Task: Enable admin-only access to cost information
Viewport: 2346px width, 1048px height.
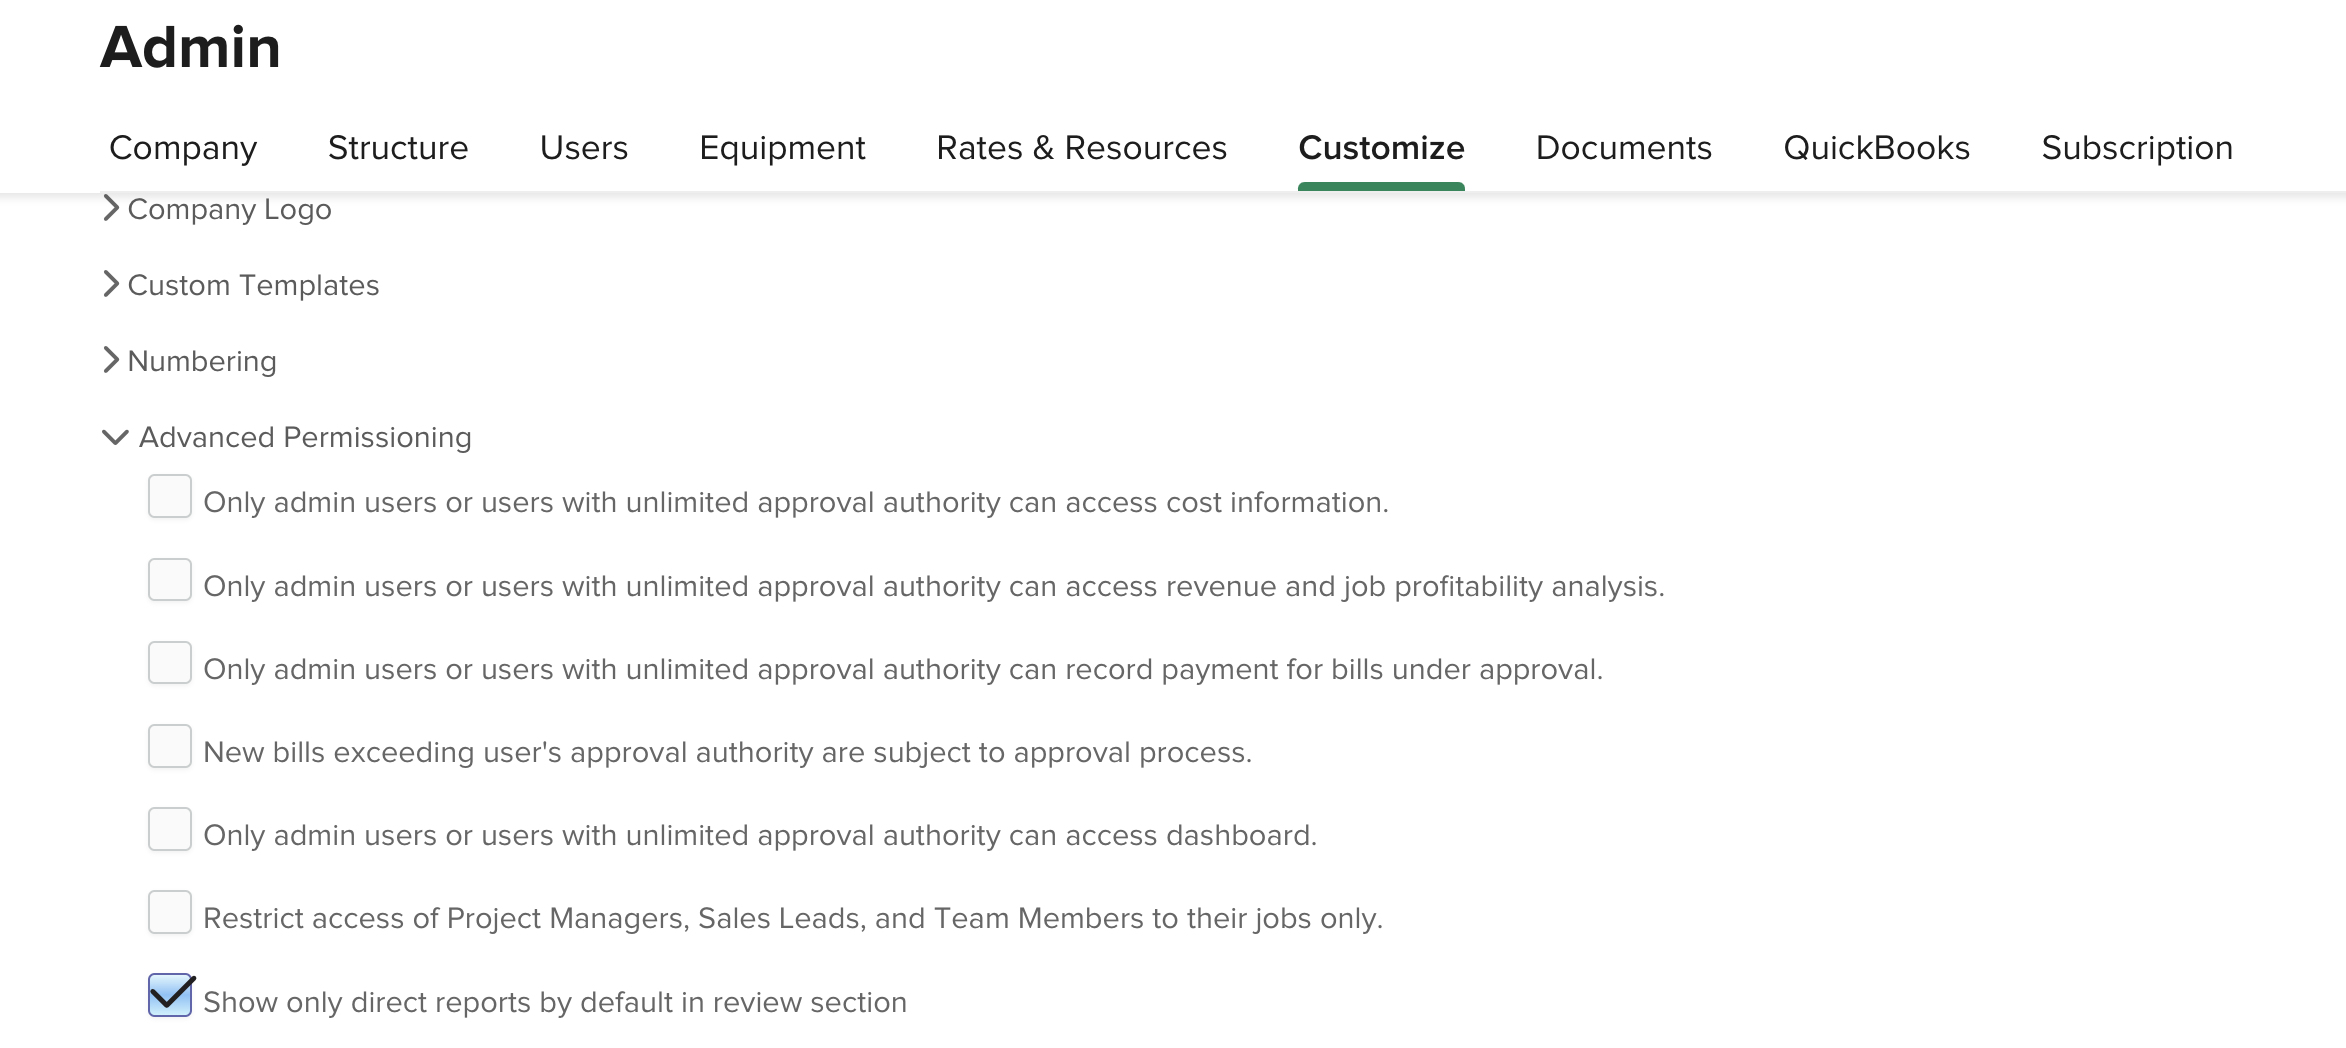Action: pyautogui.click(x=170, y=497)
